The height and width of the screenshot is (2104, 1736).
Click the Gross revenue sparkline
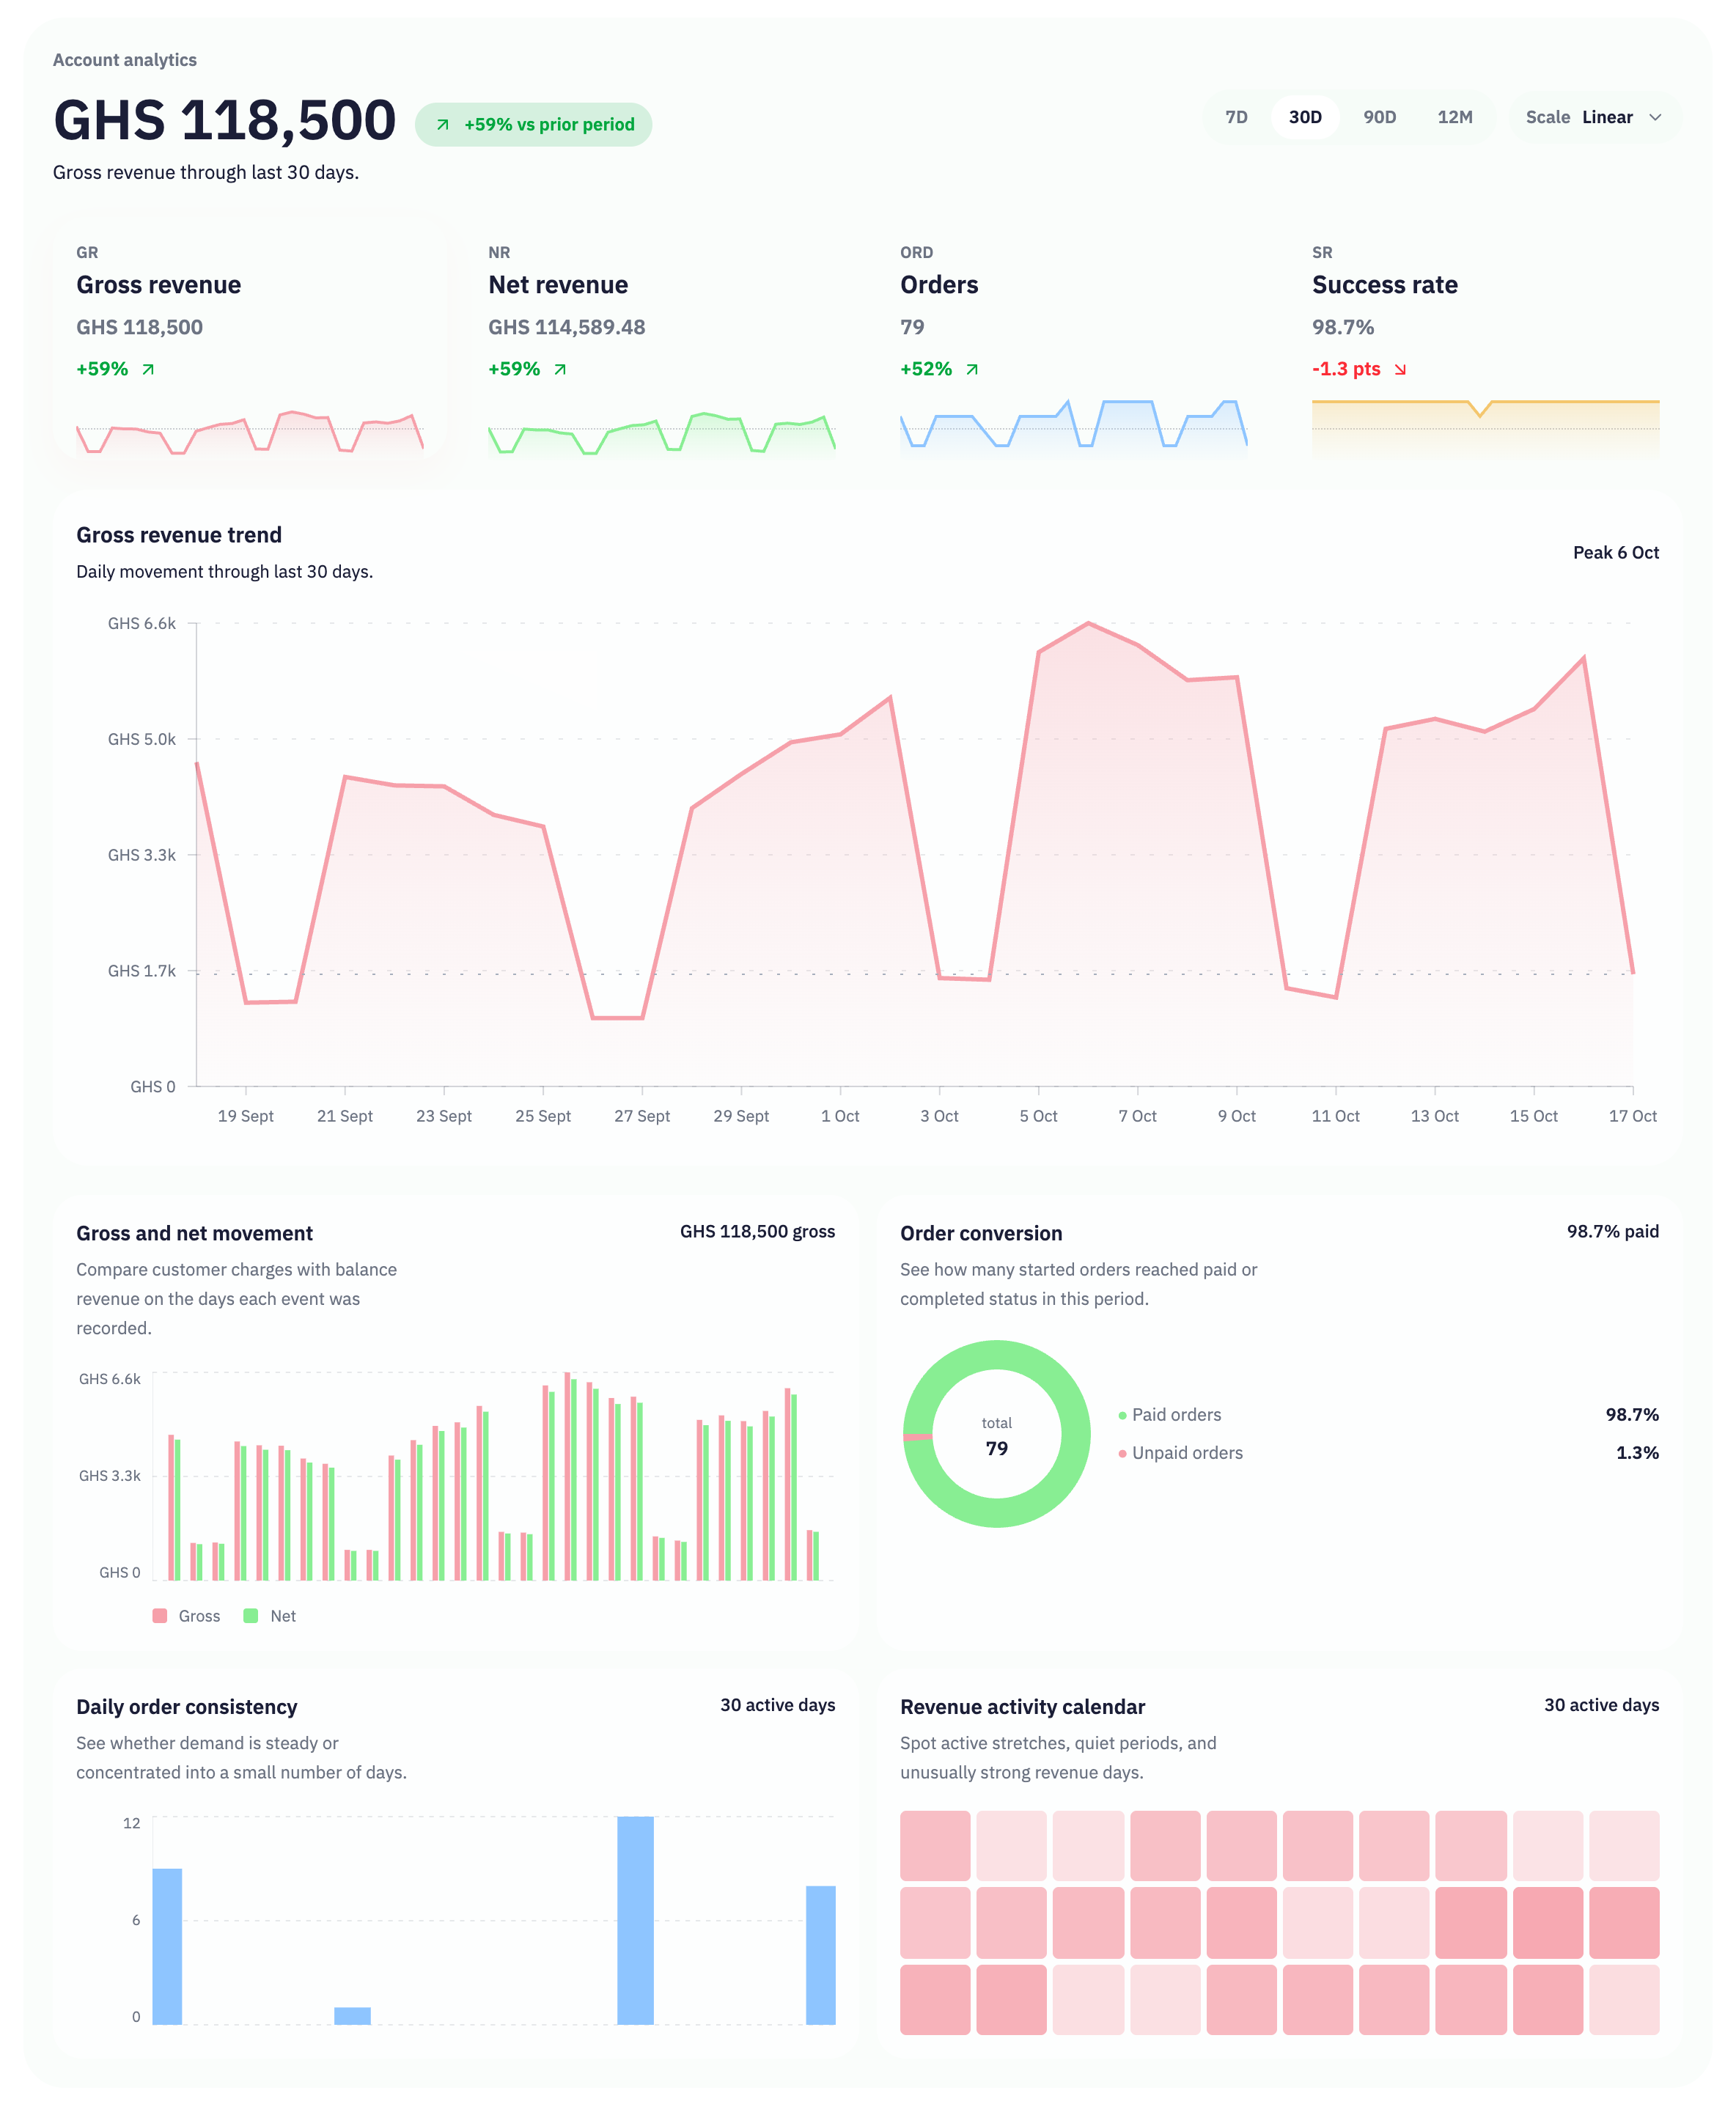coord(250,432)
